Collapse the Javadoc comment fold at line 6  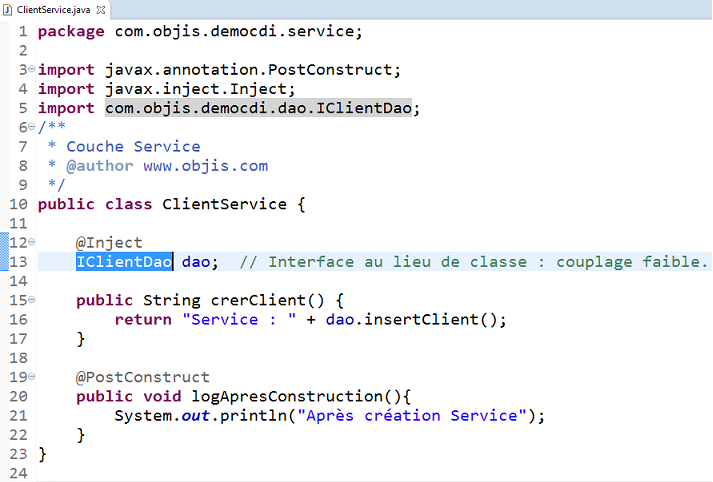tap(31, 127)
